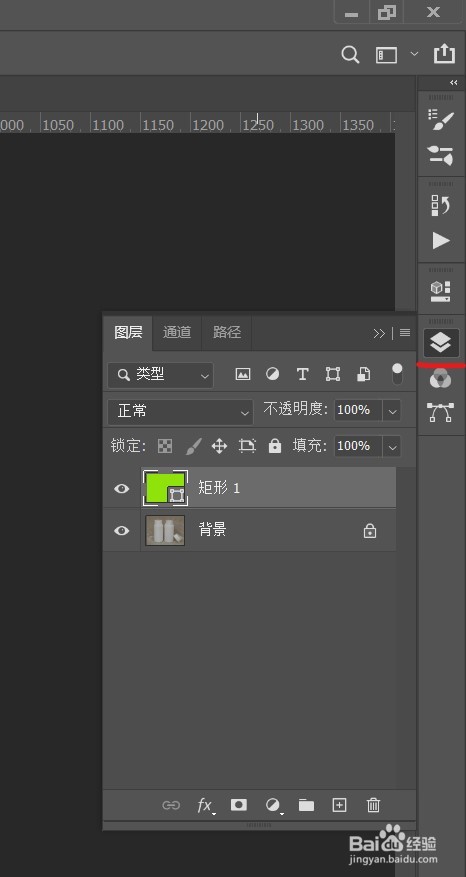This screenshot has height=877, width=466.
Task: Filter layers by smart objects icon
Action: click(x=364, y=375)
